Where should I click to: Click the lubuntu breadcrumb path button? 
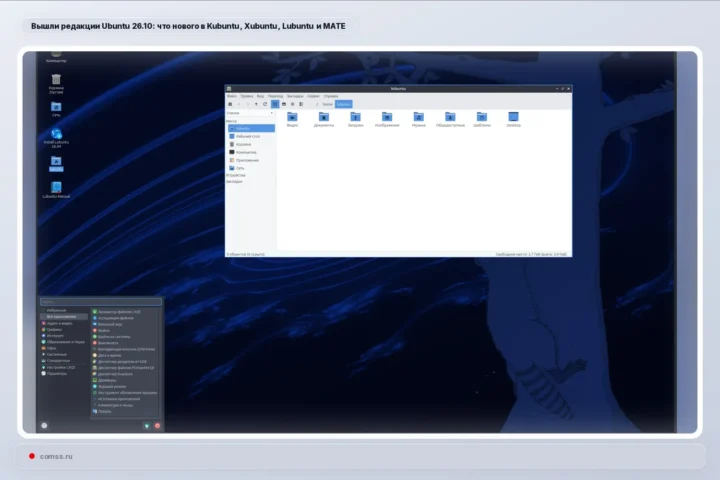[x=343, y=104]
